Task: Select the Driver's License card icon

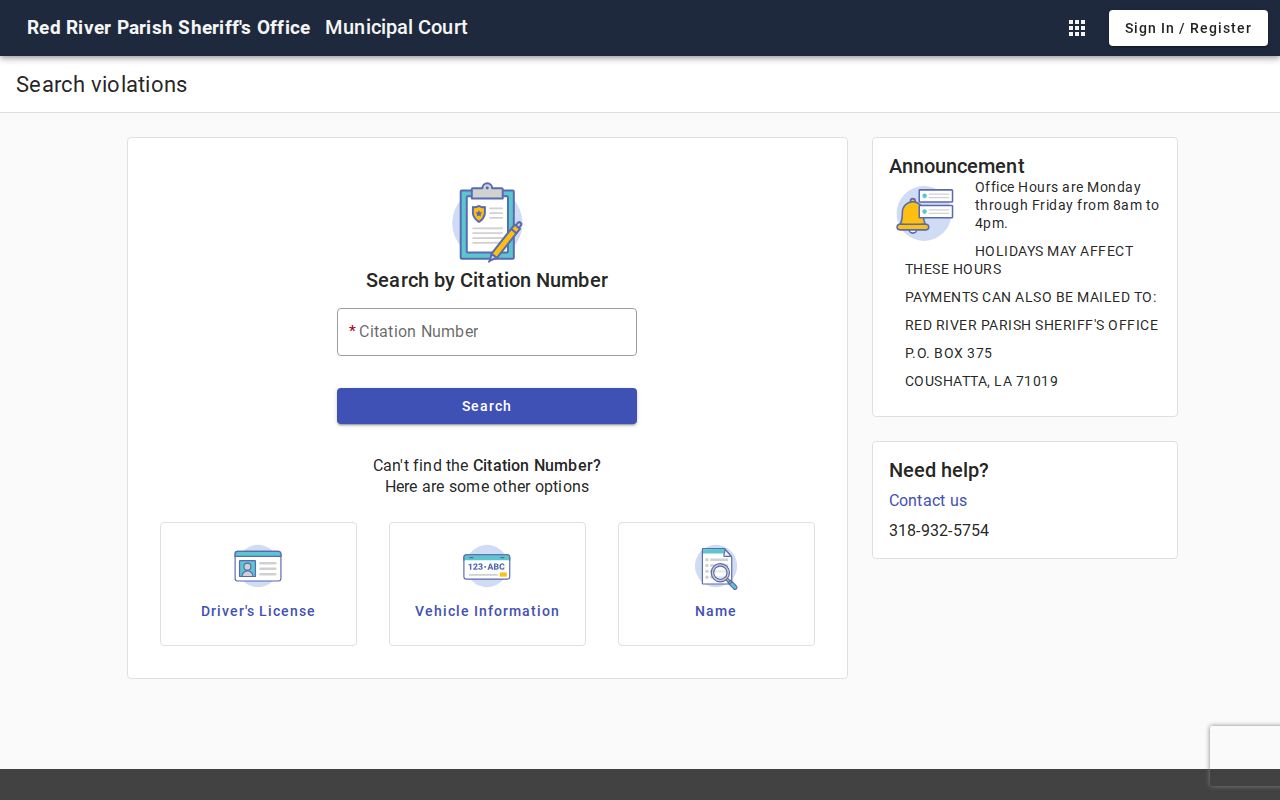Action: 258,566
